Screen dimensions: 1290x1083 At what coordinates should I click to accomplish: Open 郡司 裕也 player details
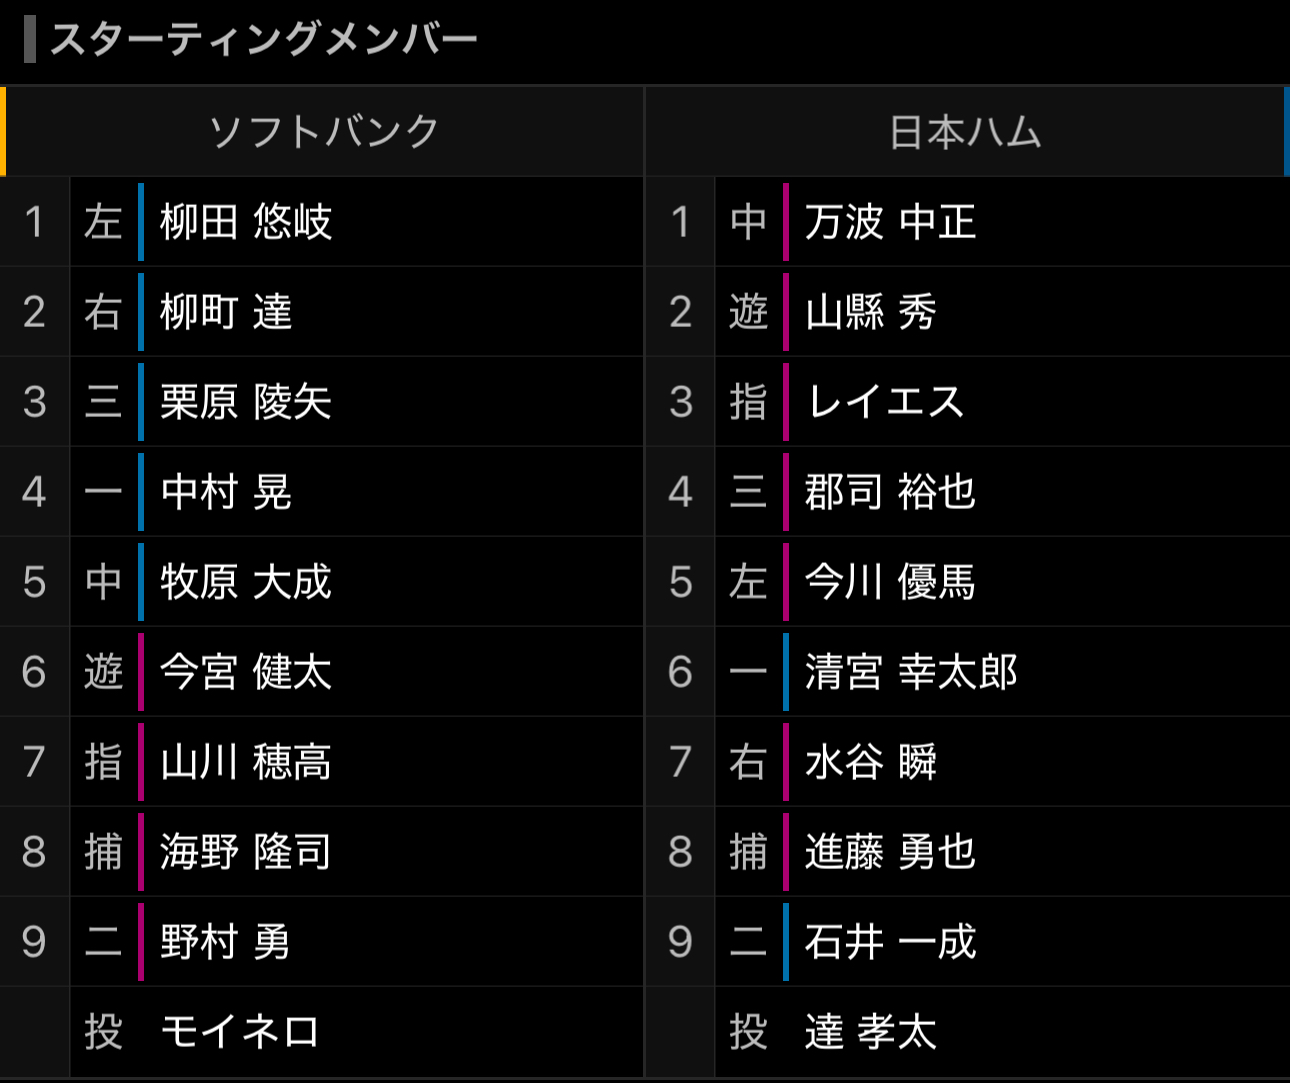point(890,492)
